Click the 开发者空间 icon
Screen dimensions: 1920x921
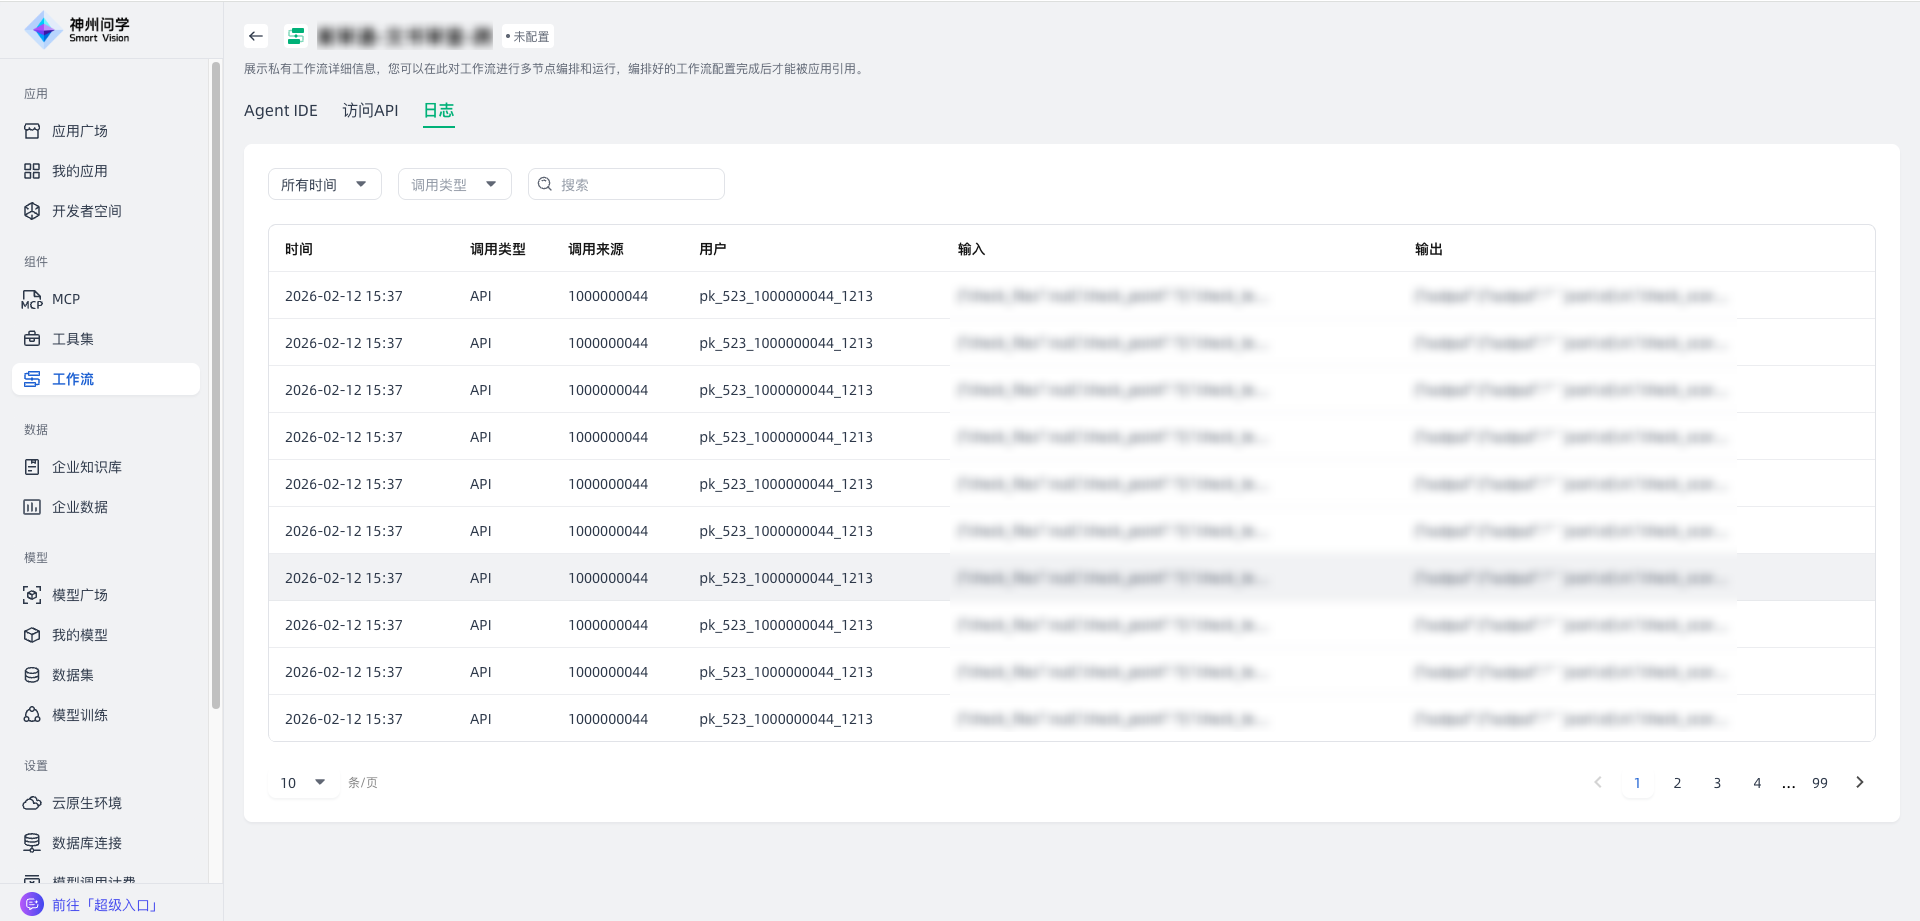point(32,211)
